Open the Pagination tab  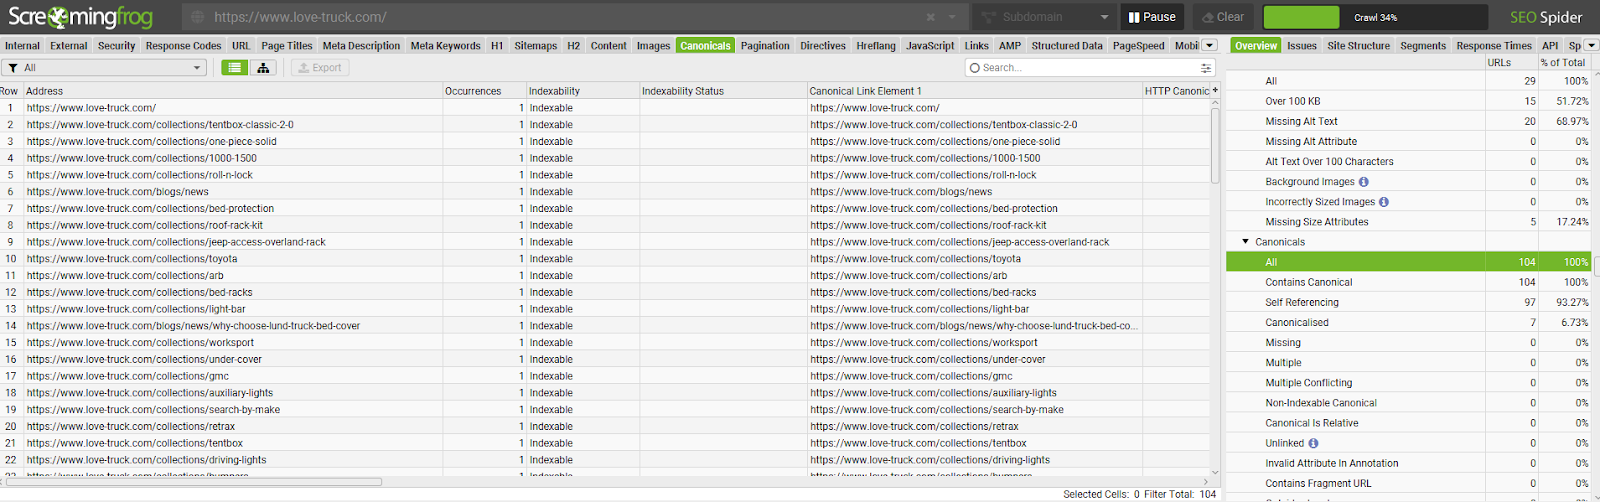(x=765, y=46)
